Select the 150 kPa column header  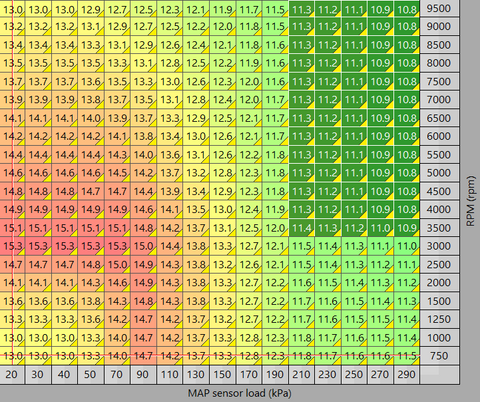pyautogui.click(x=222, y=374)
